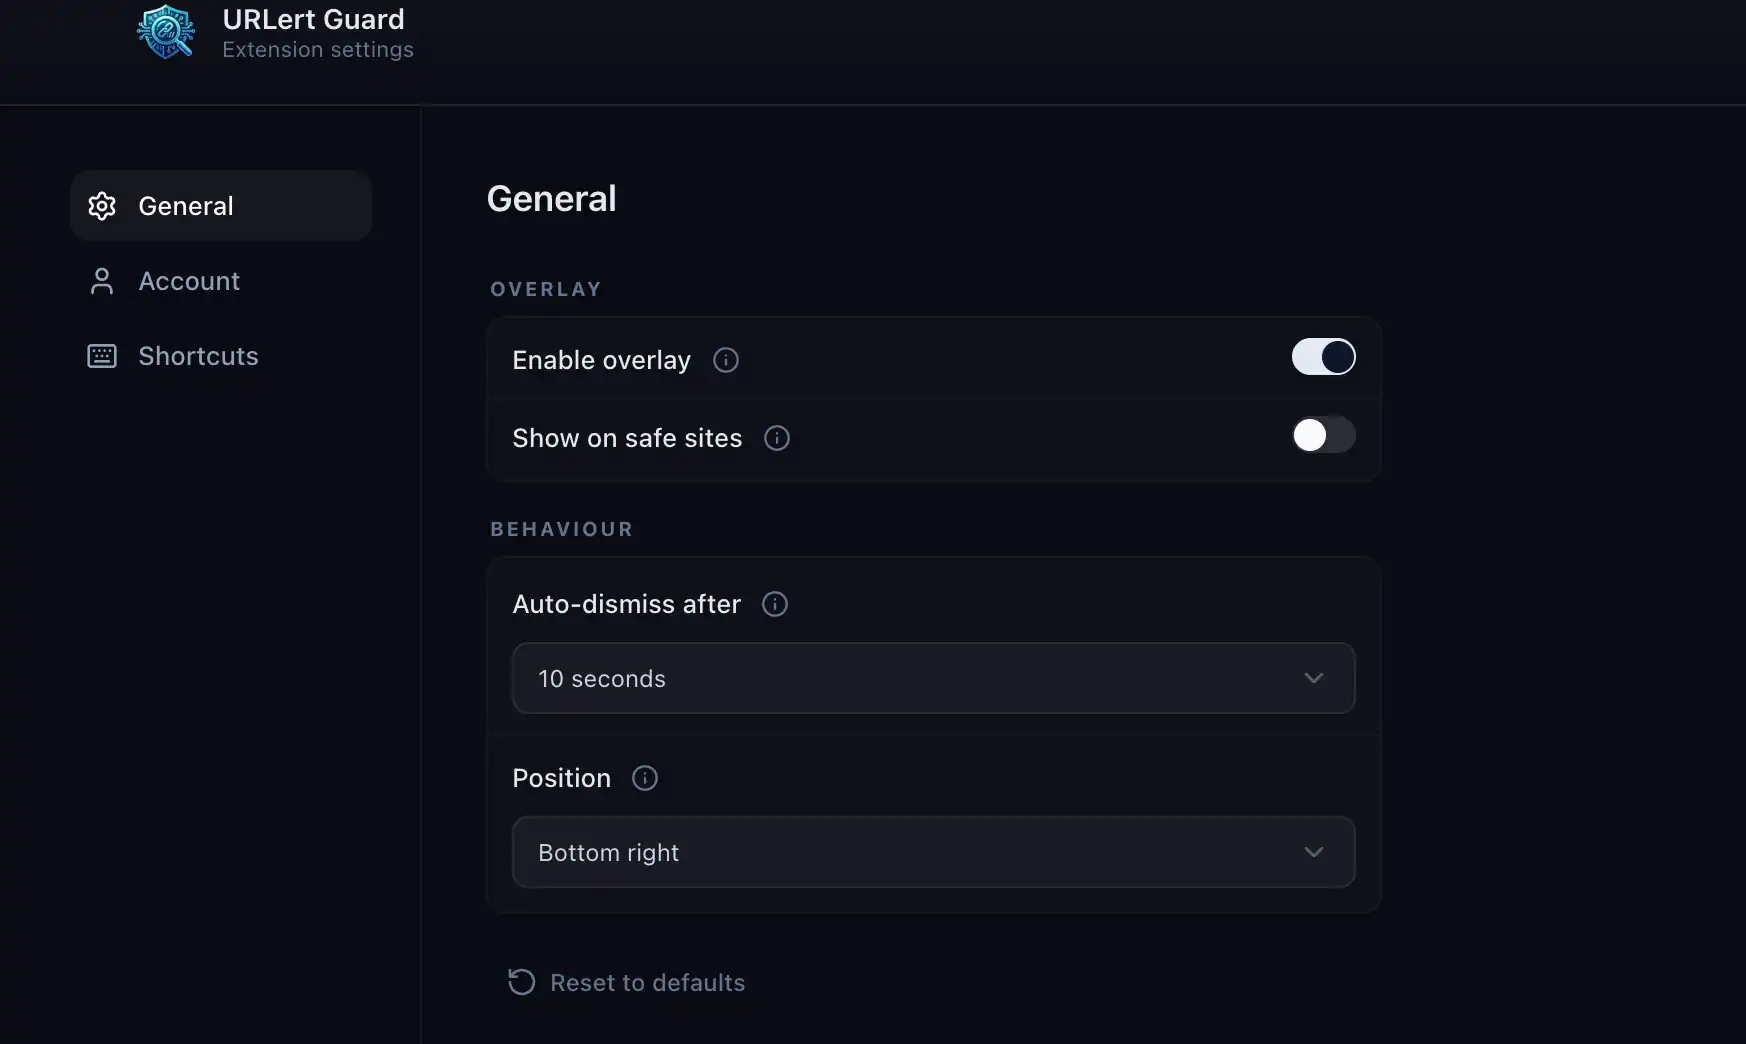Click the person icon next to Account
Viewport: 1746px width, 1044px height.
102,281
